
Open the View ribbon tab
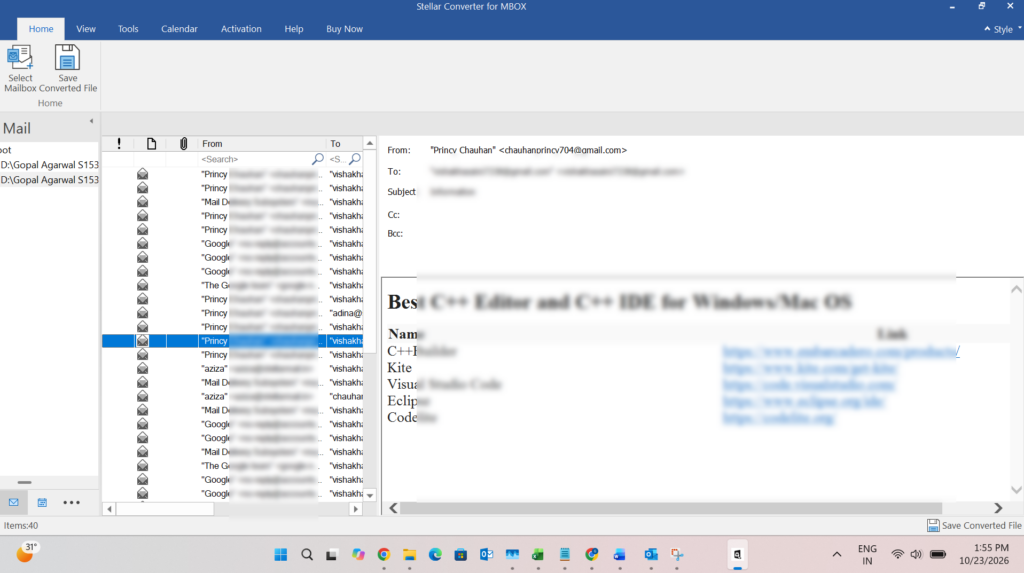click(86, 29)
